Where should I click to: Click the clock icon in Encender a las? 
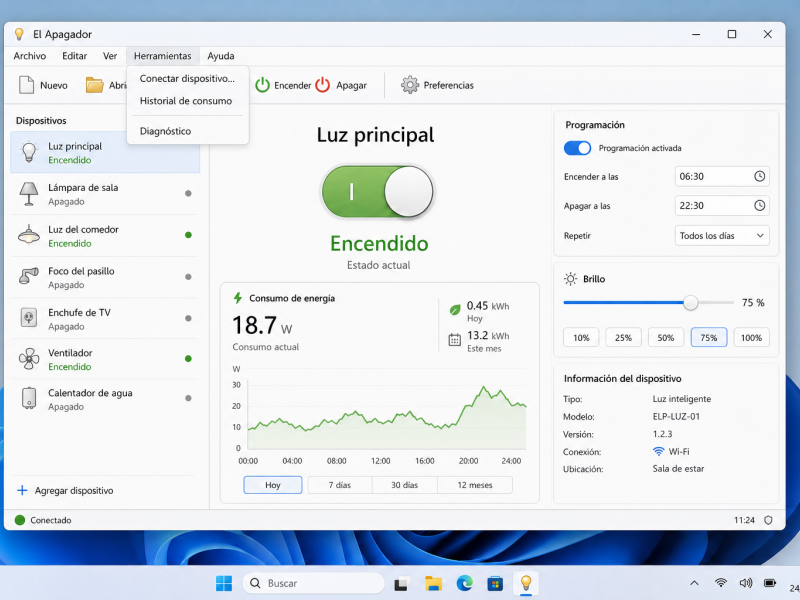click(759, 177)
